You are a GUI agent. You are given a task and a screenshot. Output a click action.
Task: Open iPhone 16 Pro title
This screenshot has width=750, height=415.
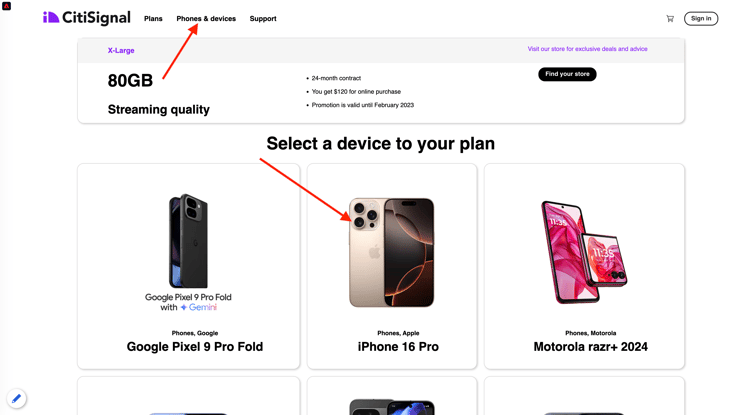398,347
